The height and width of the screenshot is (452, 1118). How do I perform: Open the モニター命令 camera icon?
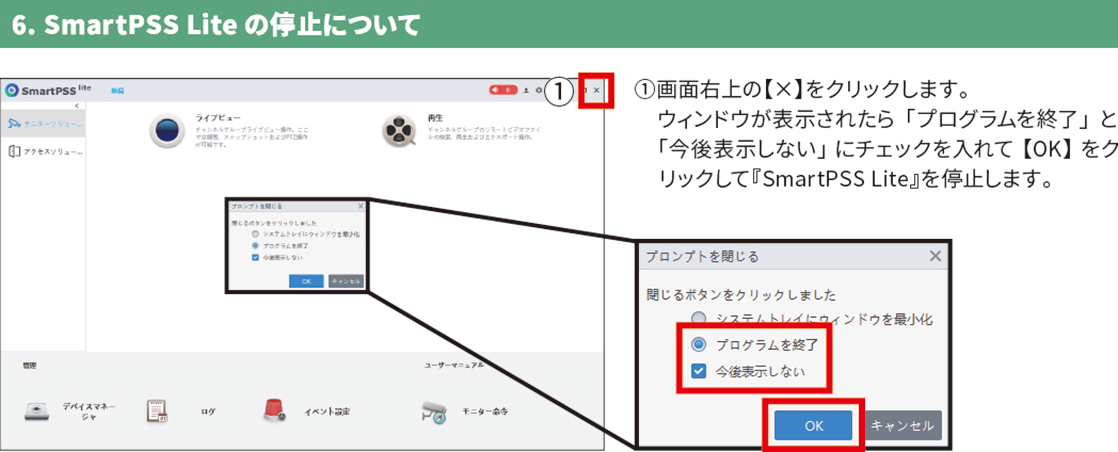[x=434, y=412]
